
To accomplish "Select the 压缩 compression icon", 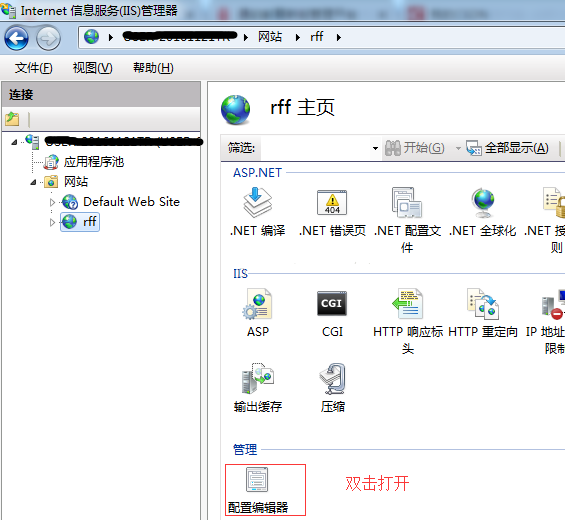I will pyautogui.click(x=332, y=378).
